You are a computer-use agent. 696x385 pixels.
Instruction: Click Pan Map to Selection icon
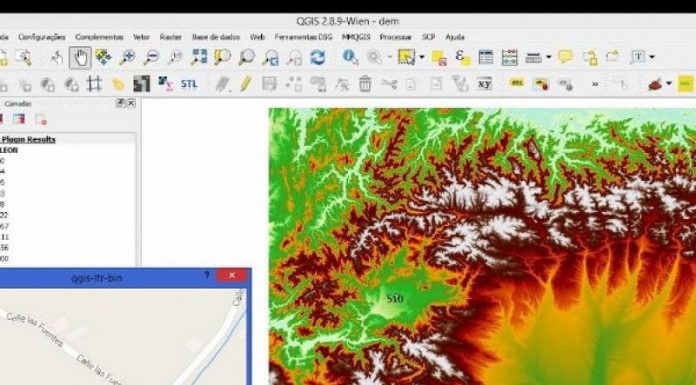pos(103,57)
